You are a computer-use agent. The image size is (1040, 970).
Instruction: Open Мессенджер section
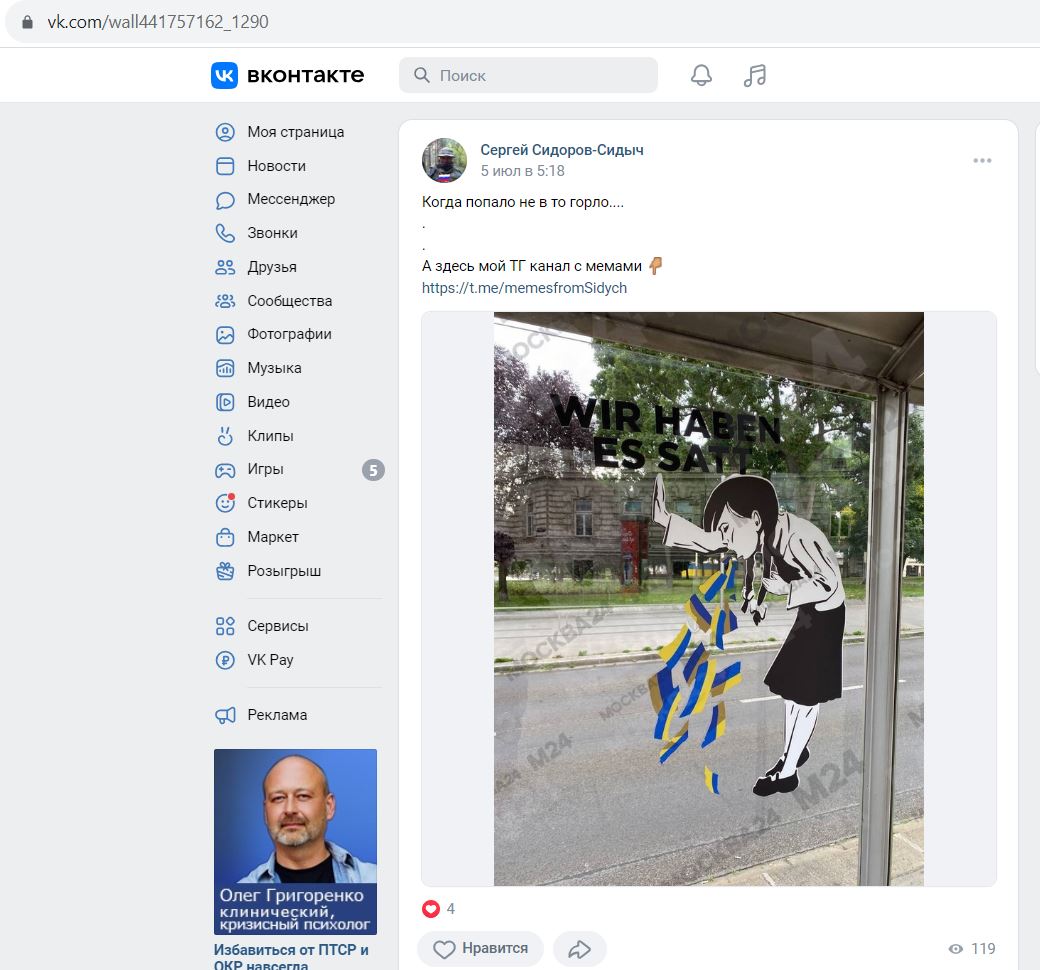(x=291, y=199)
